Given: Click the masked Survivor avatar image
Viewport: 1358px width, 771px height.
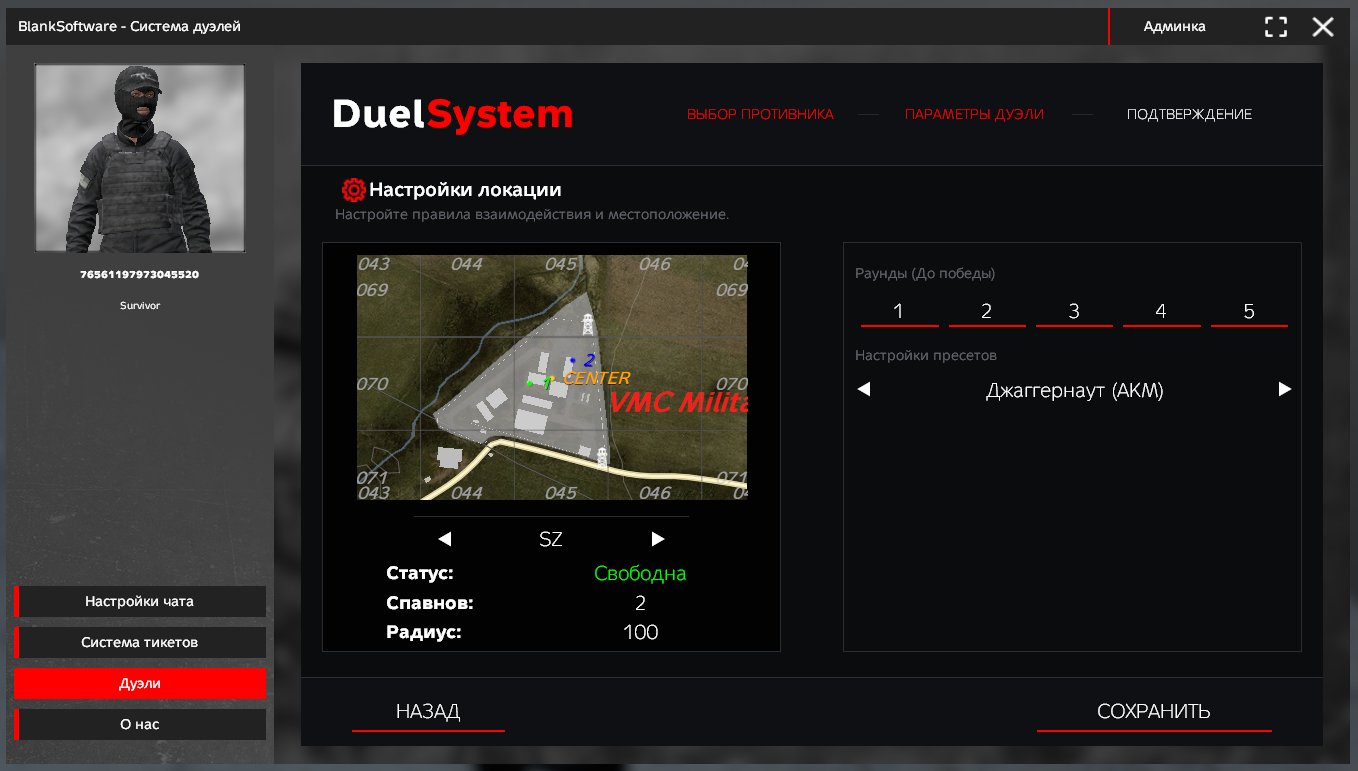Looking at the screenshot, I should click(x=140, y=158).
